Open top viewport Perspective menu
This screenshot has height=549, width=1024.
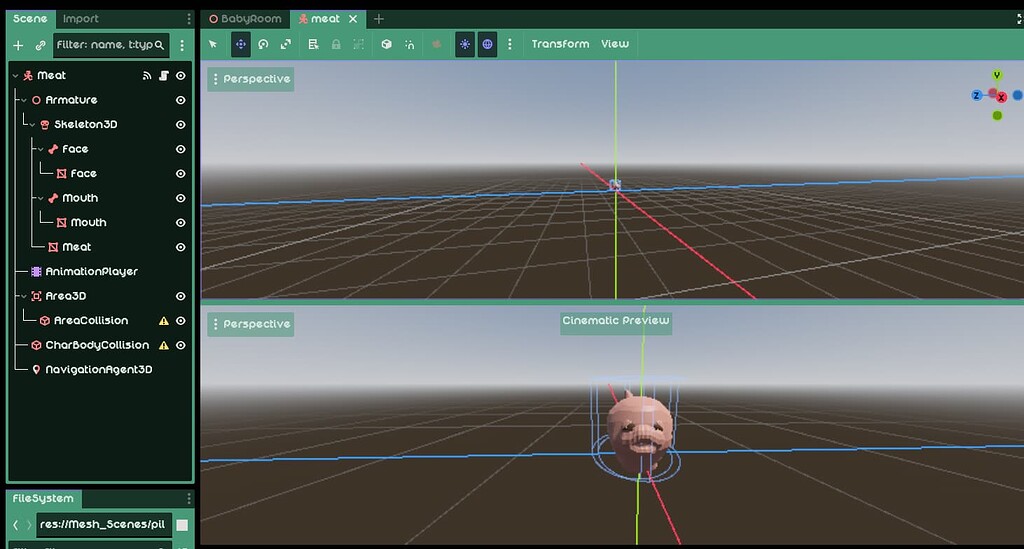251,79
